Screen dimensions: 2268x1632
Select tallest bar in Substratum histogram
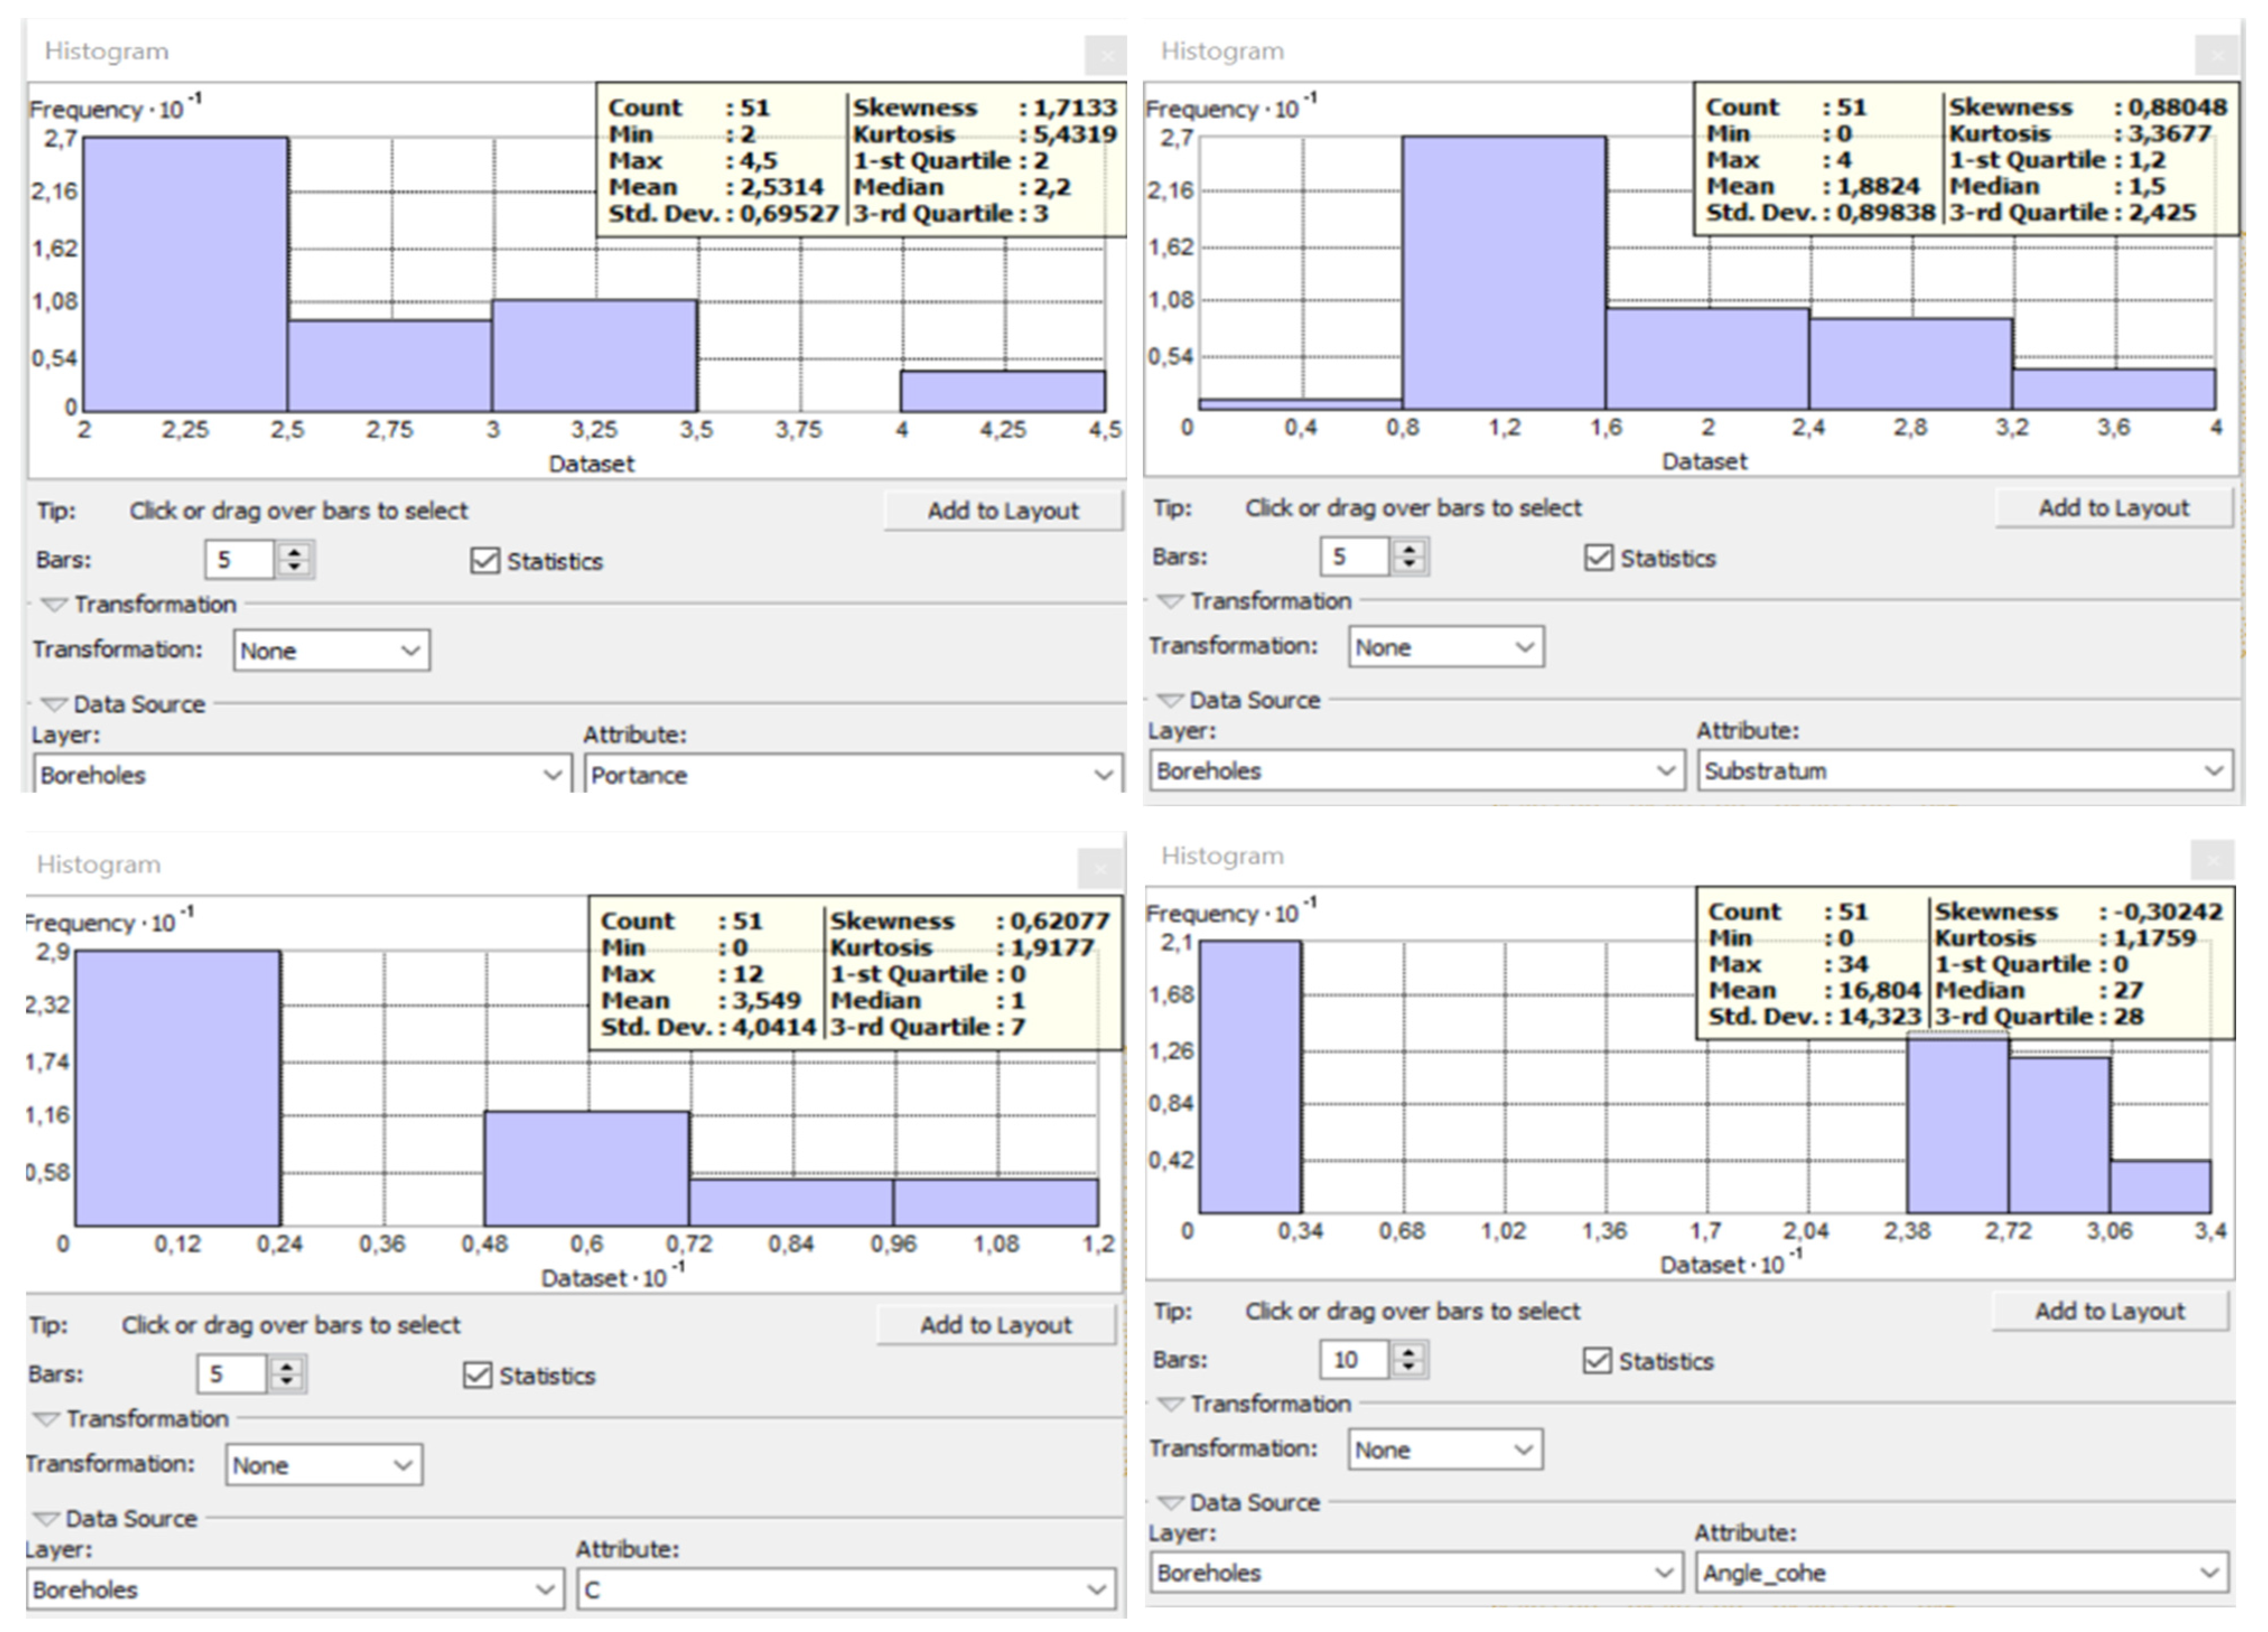[x=1503, y=273]
